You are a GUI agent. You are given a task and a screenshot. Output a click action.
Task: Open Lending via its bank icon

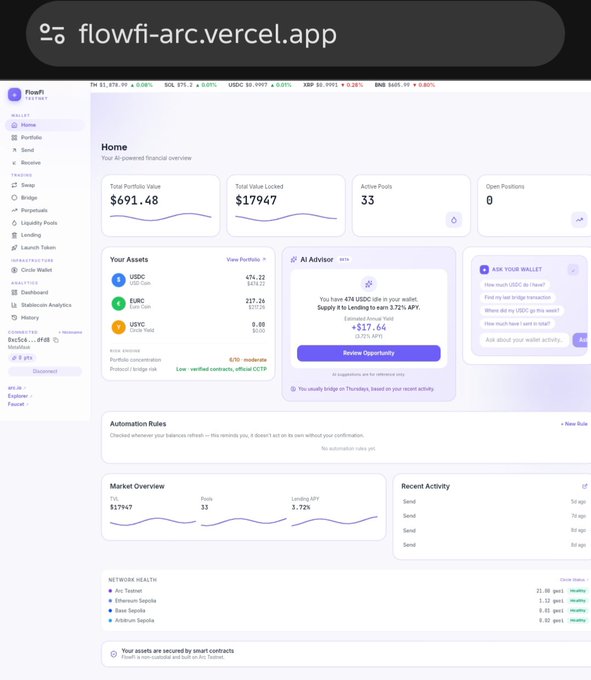(14, 235)
